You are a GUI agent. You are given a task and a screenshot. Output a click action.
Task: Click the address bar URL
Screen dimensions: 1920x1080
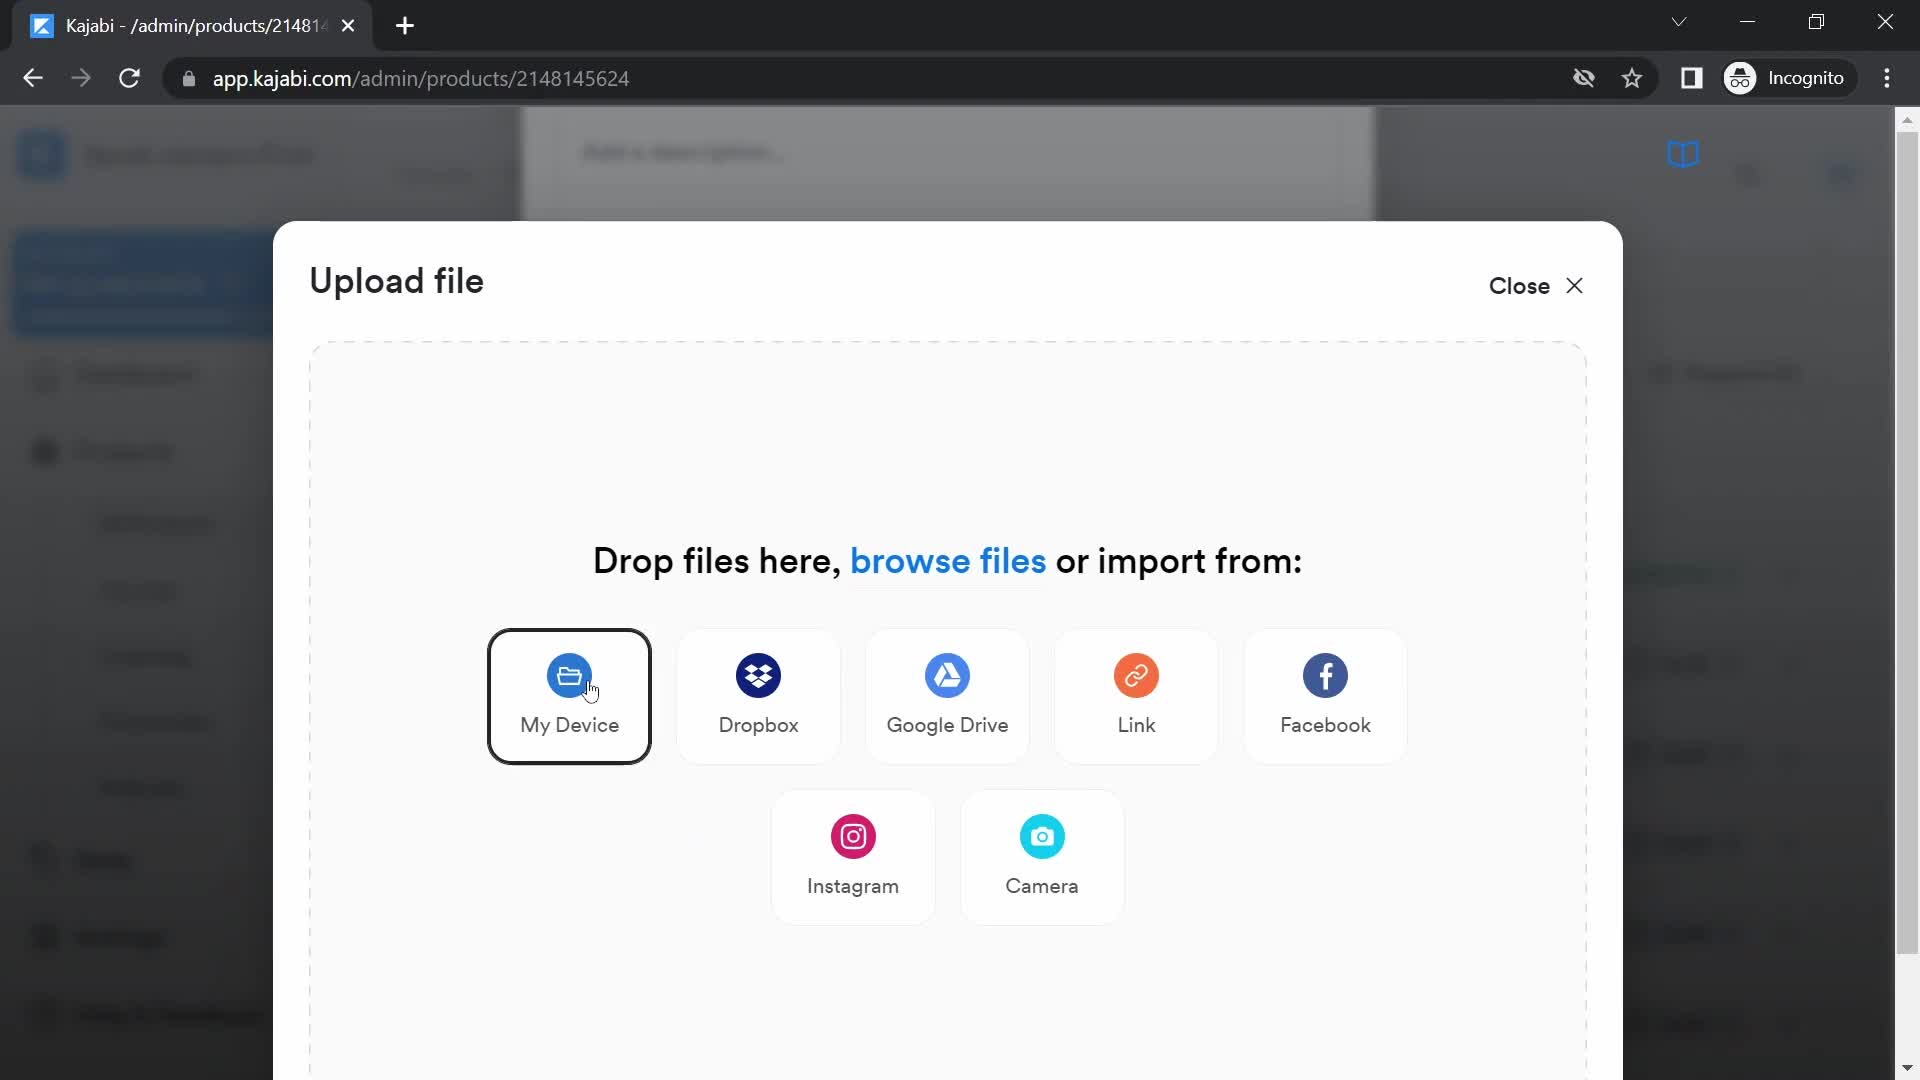tap(420, 78)
